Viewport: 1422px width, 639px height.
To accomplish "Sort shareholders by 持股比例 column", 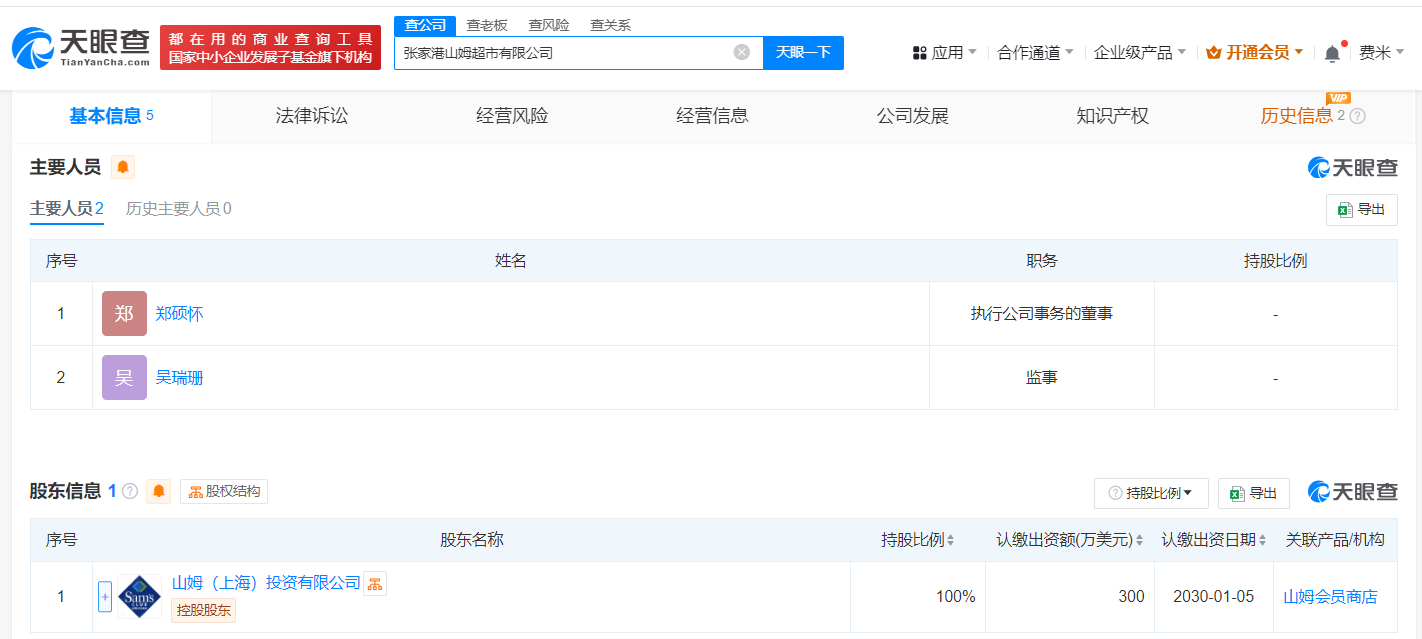I will coord(917,540).
